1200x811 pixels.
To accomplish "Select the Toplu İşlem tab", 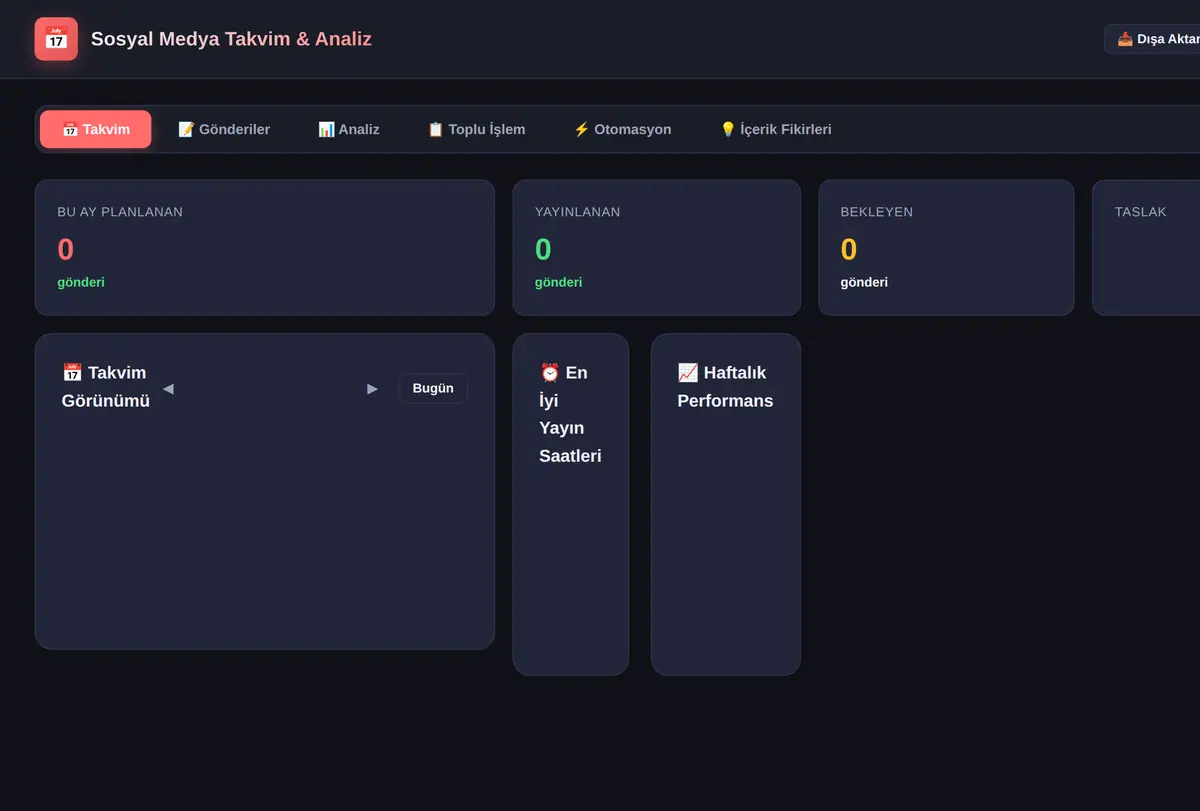I will [x=476, y=129].
